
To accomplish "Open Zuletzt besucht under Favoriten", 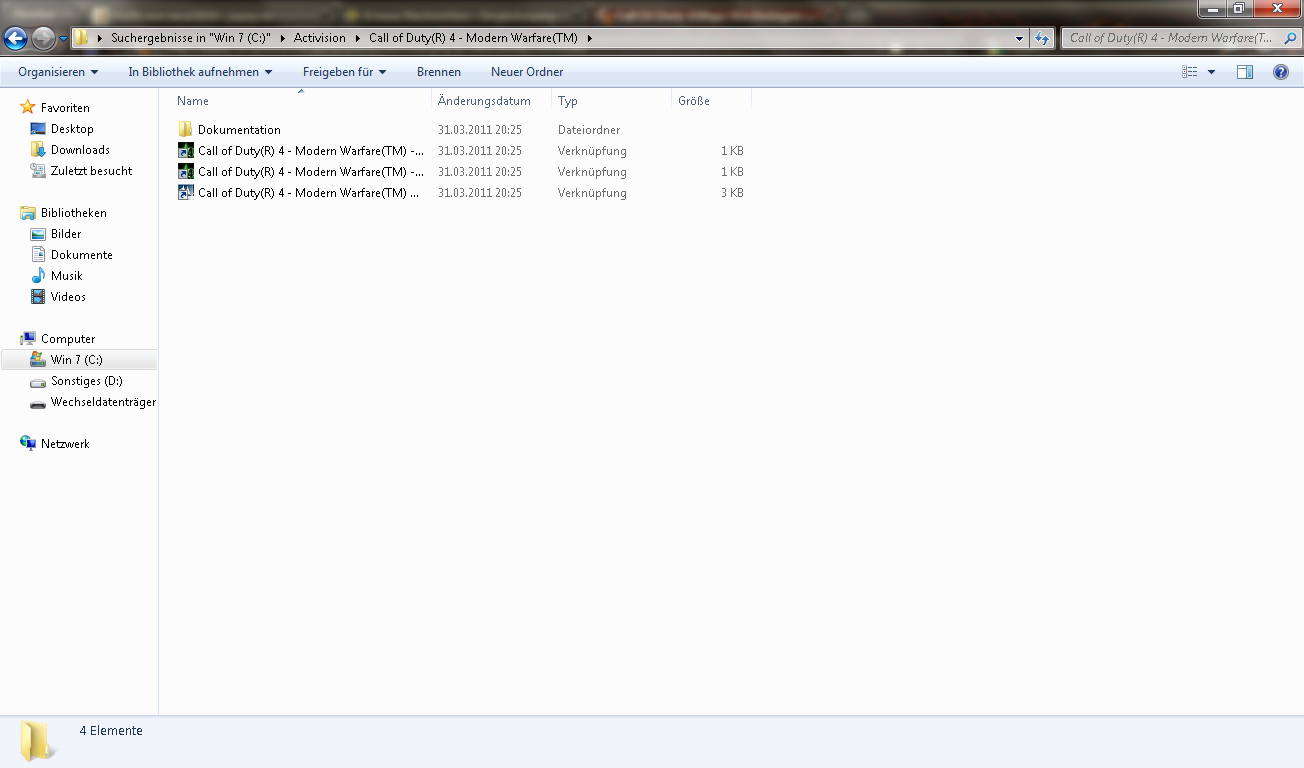I will click(x=91, y=171).
